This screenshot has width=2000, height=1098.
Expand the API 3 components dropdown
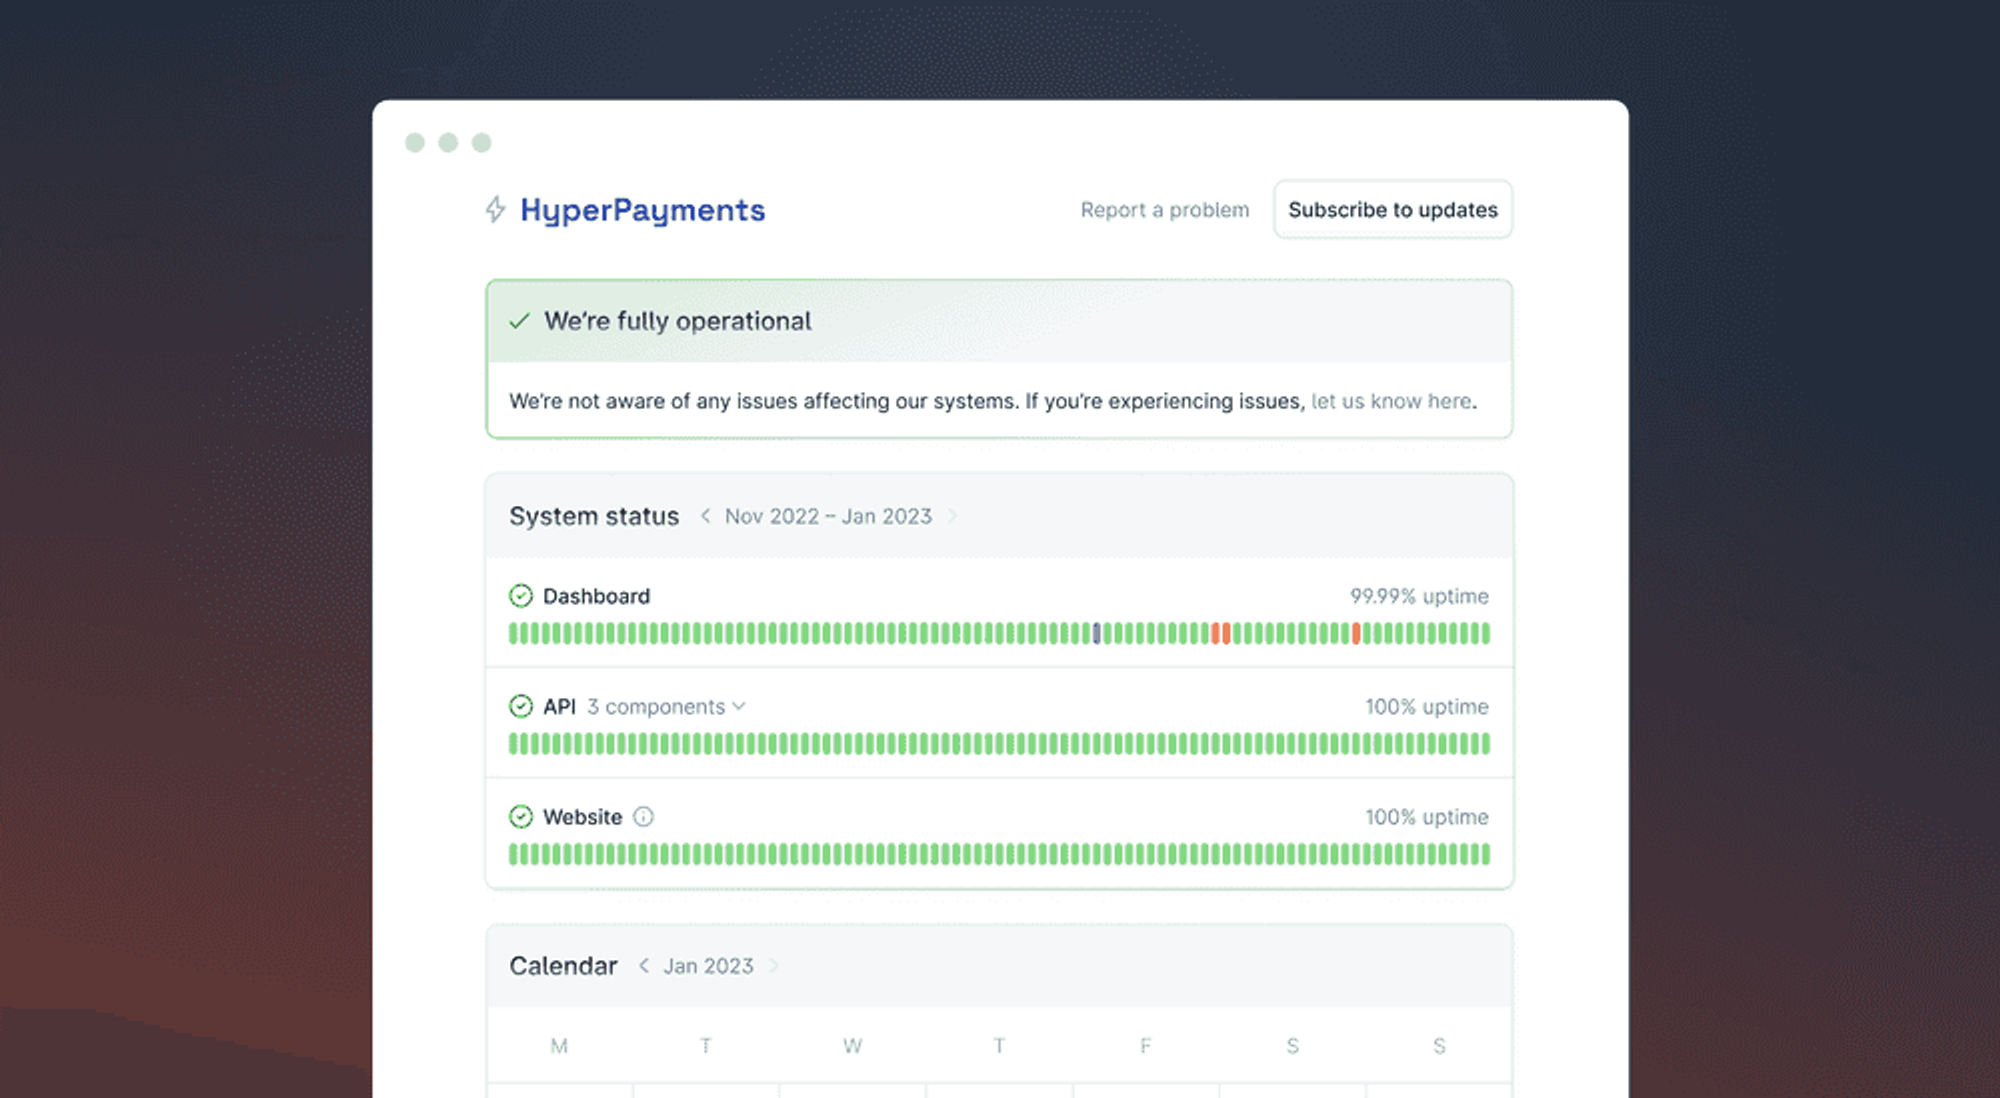click(x=656, y=707)
